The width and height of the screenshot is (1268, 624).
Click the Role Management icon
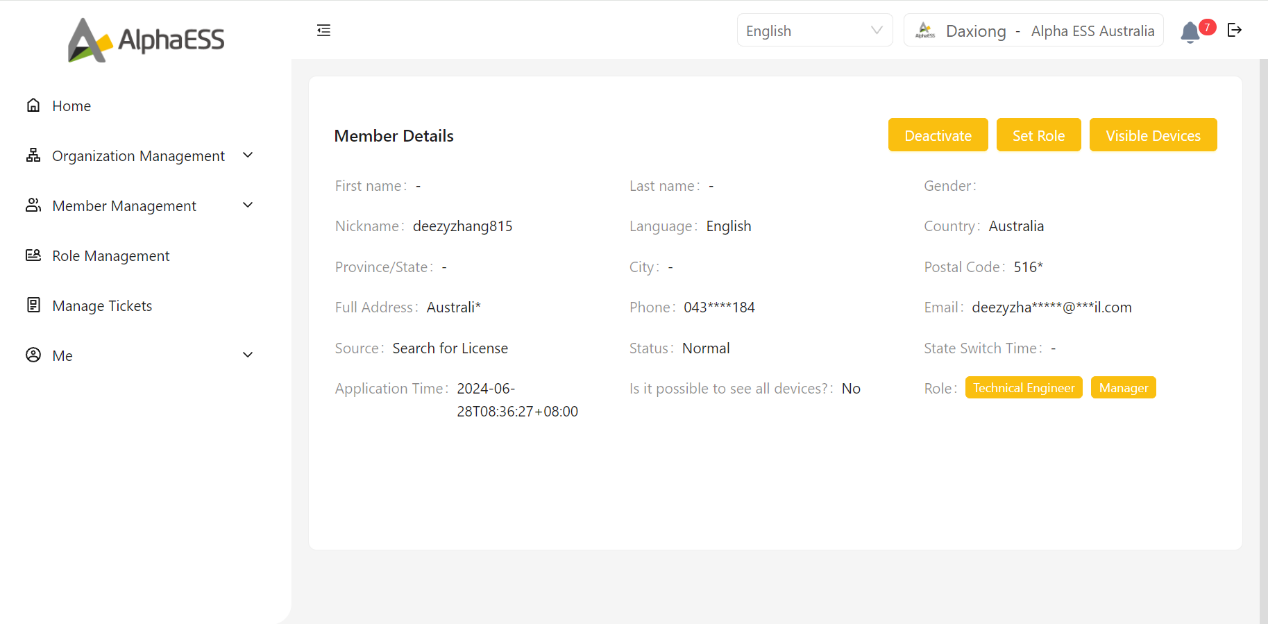(x=33, y=256)
